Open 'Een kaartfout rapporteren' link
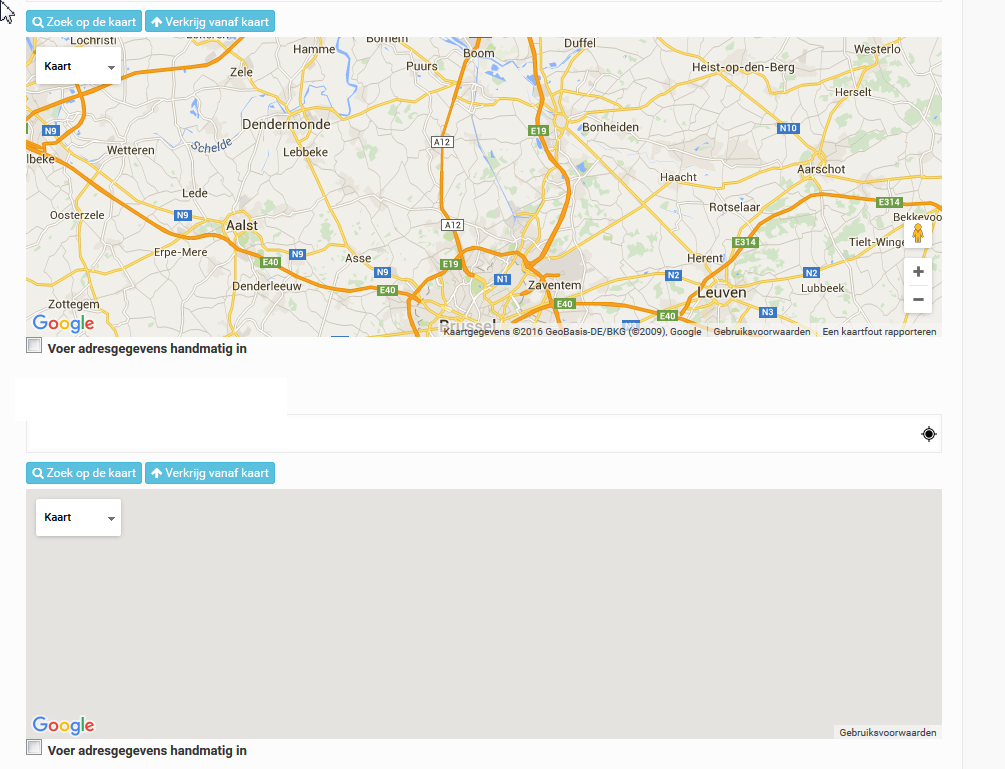 [x=879, y=332]
